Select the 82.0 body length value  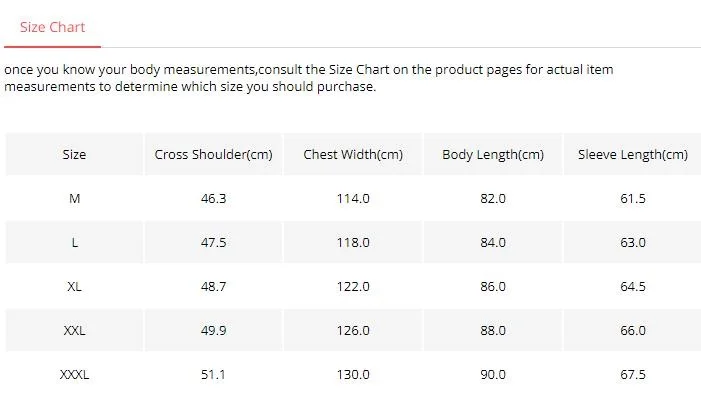[493, 198]
